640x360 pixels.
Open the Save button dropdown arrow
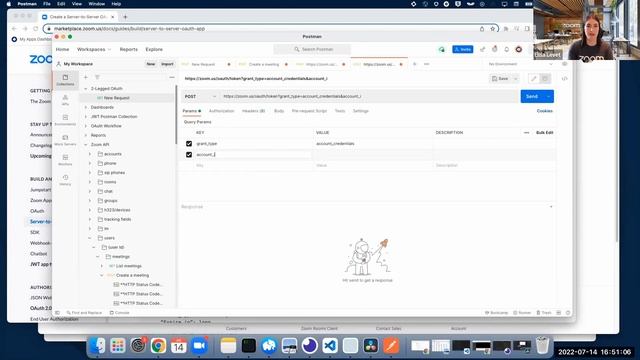click(516, 78)
